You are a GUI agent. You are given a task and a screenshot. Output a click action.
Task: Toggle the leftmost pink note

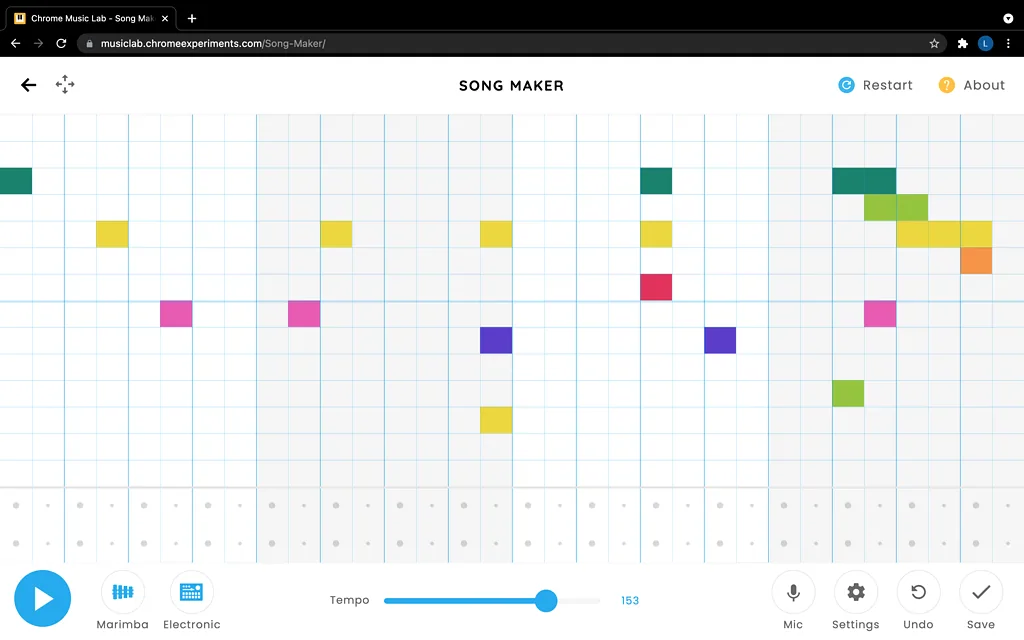[176, 313]
